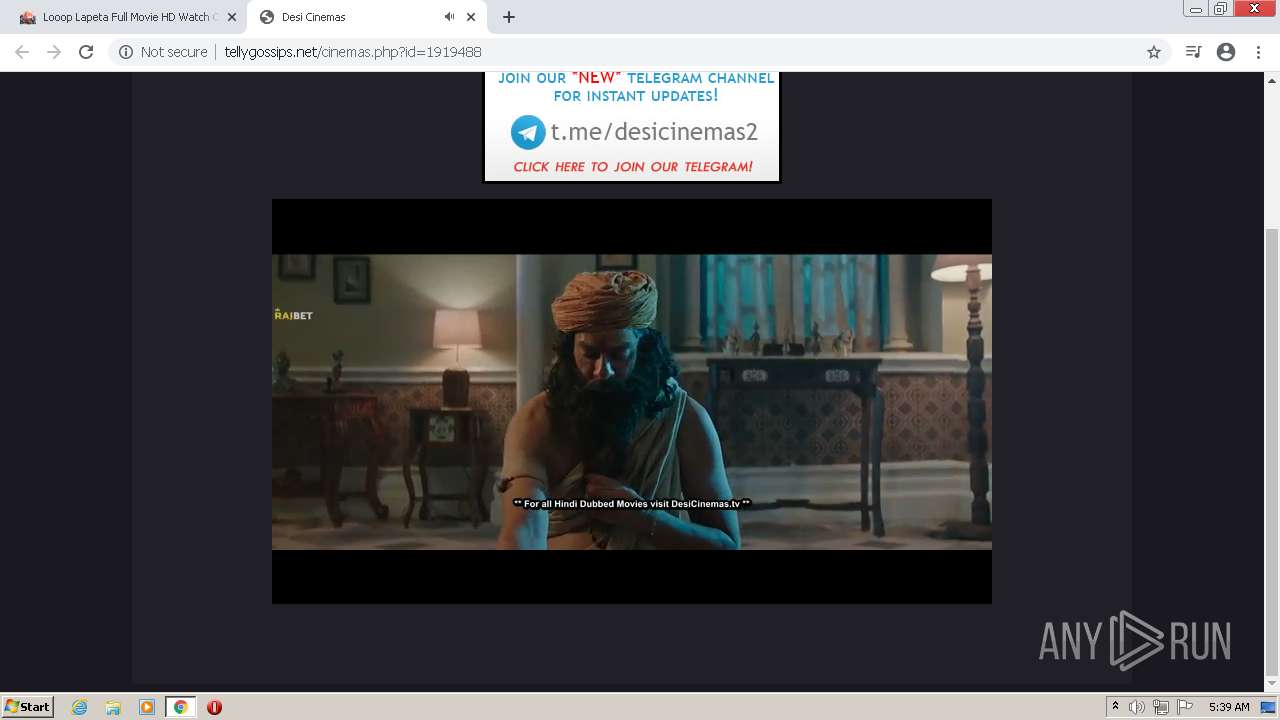This screenshot has height=720, width=1280.
Task: Launch Internet Explorer from the taskbar
Action: coord(80,707)
